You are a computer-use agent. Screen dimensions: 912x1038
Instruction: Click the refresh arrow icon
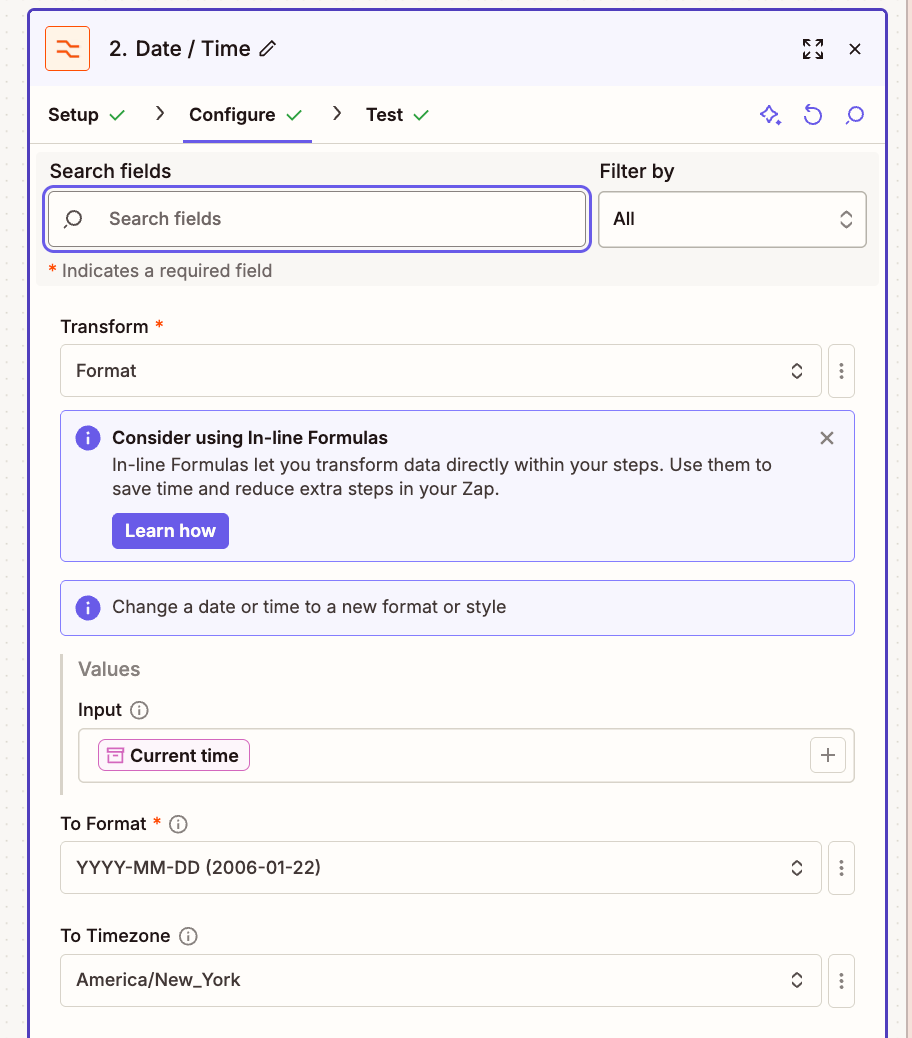pyautogui.click(x=813, y=115)
